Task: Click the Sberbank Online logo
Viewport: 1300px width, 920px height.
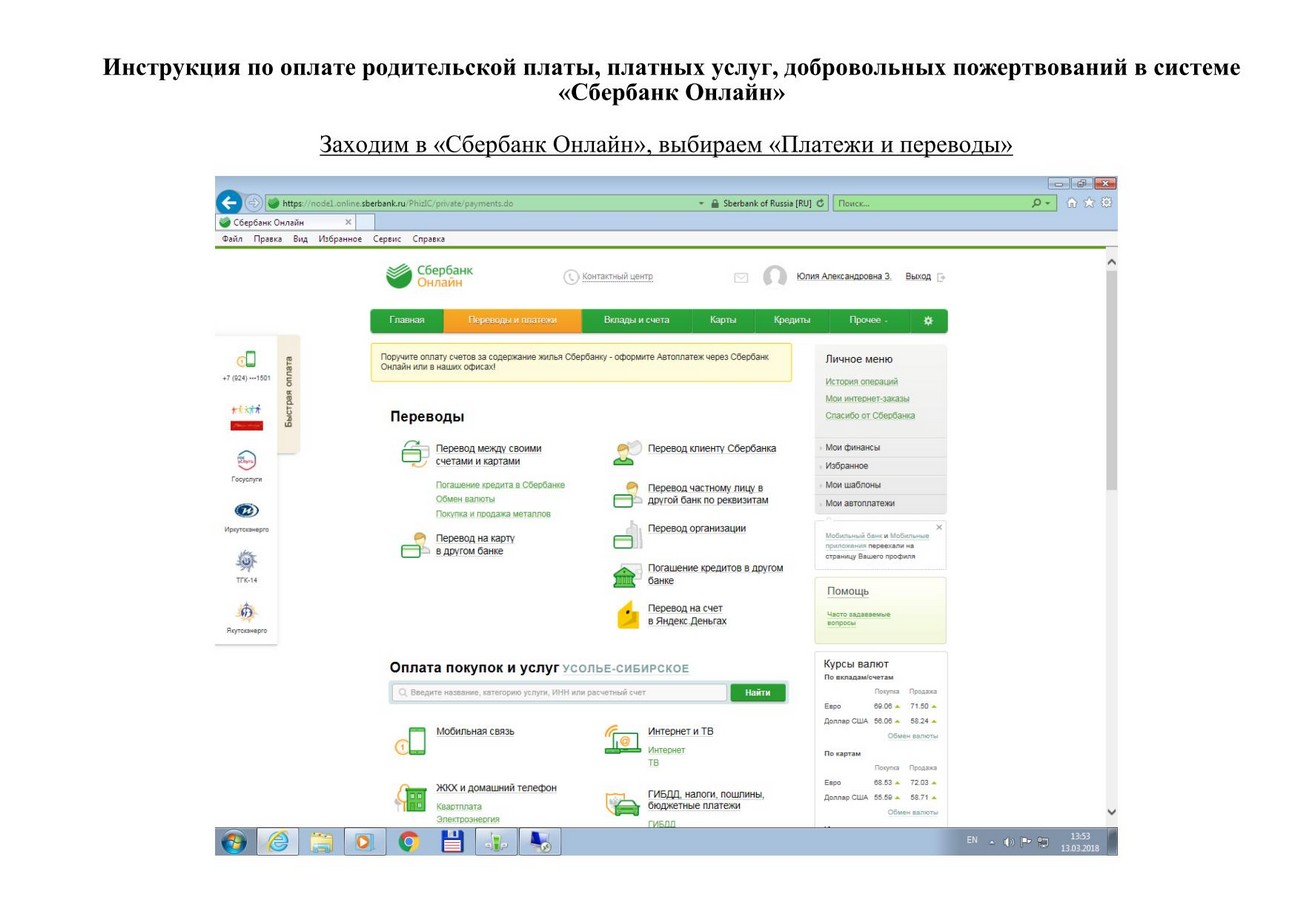Action: click(430, 276)
